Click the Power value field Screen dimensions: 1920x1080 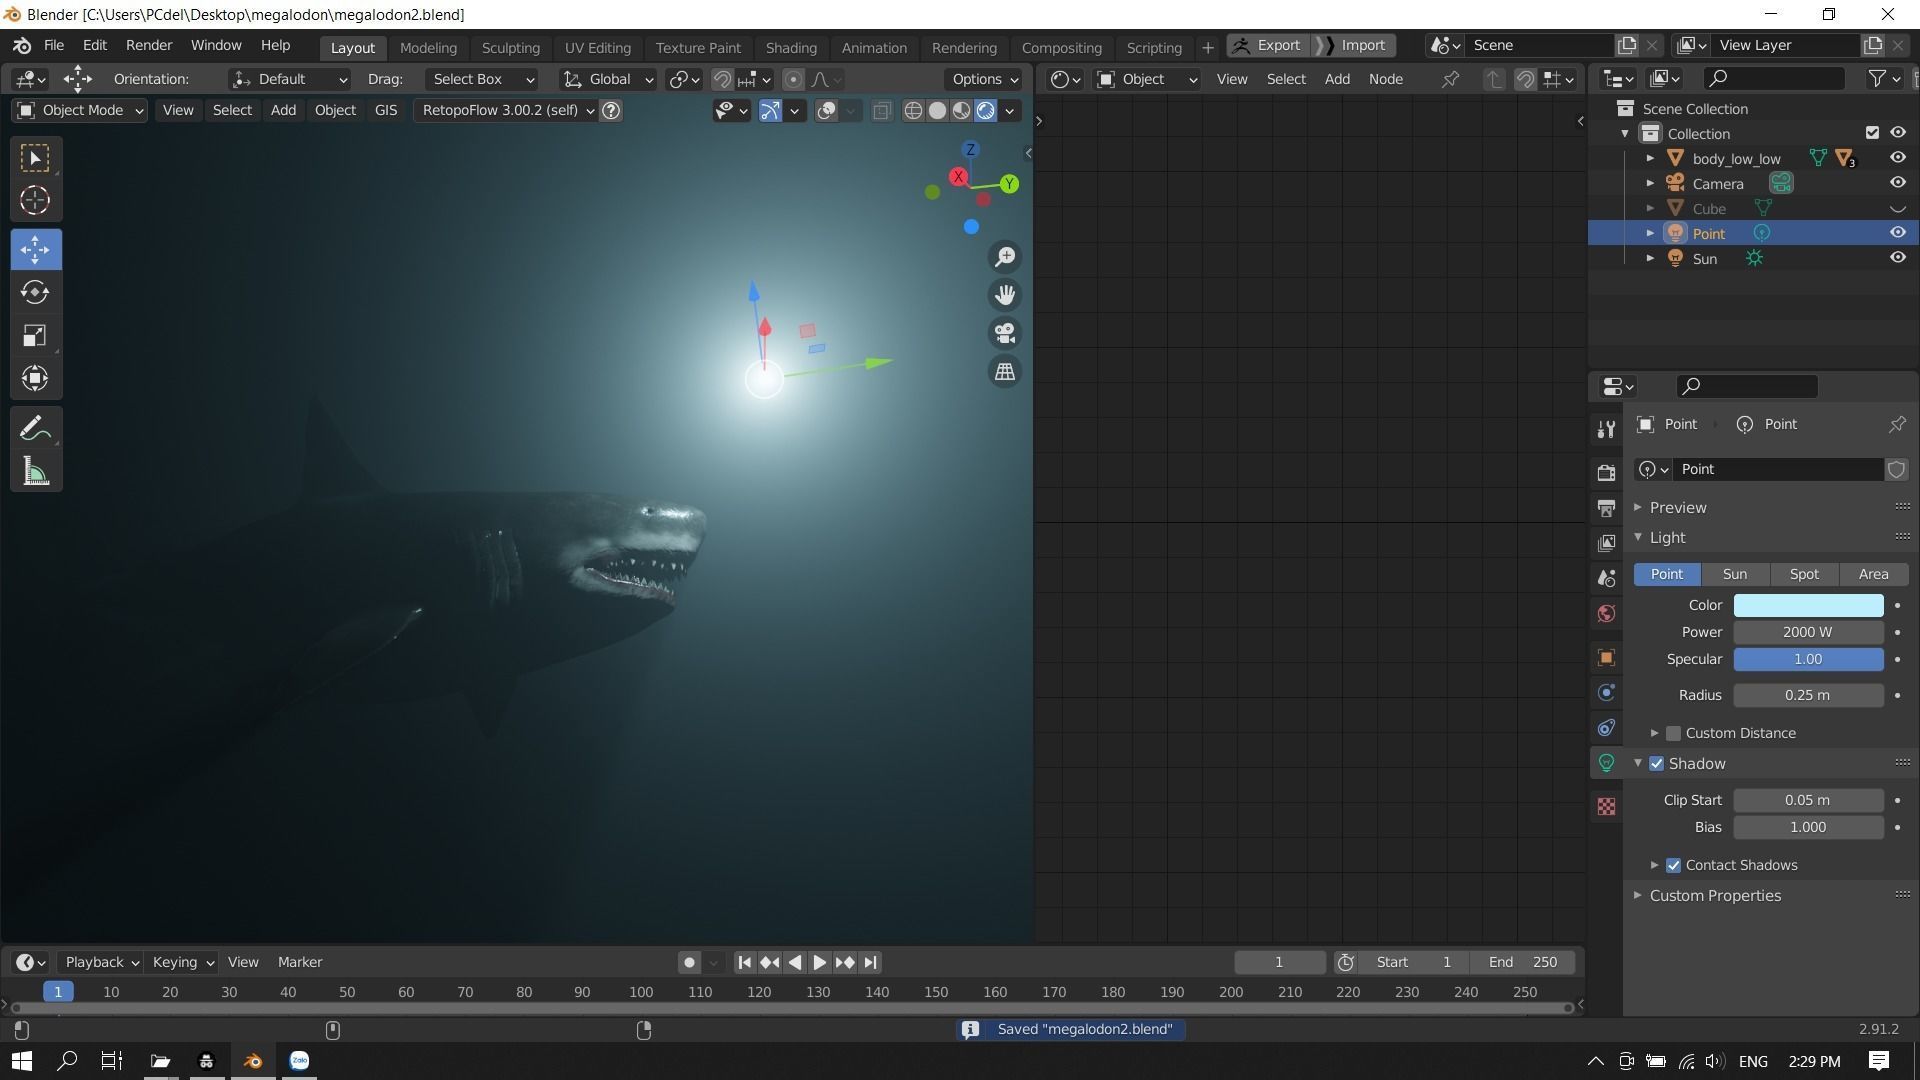tap(1807, 632)
